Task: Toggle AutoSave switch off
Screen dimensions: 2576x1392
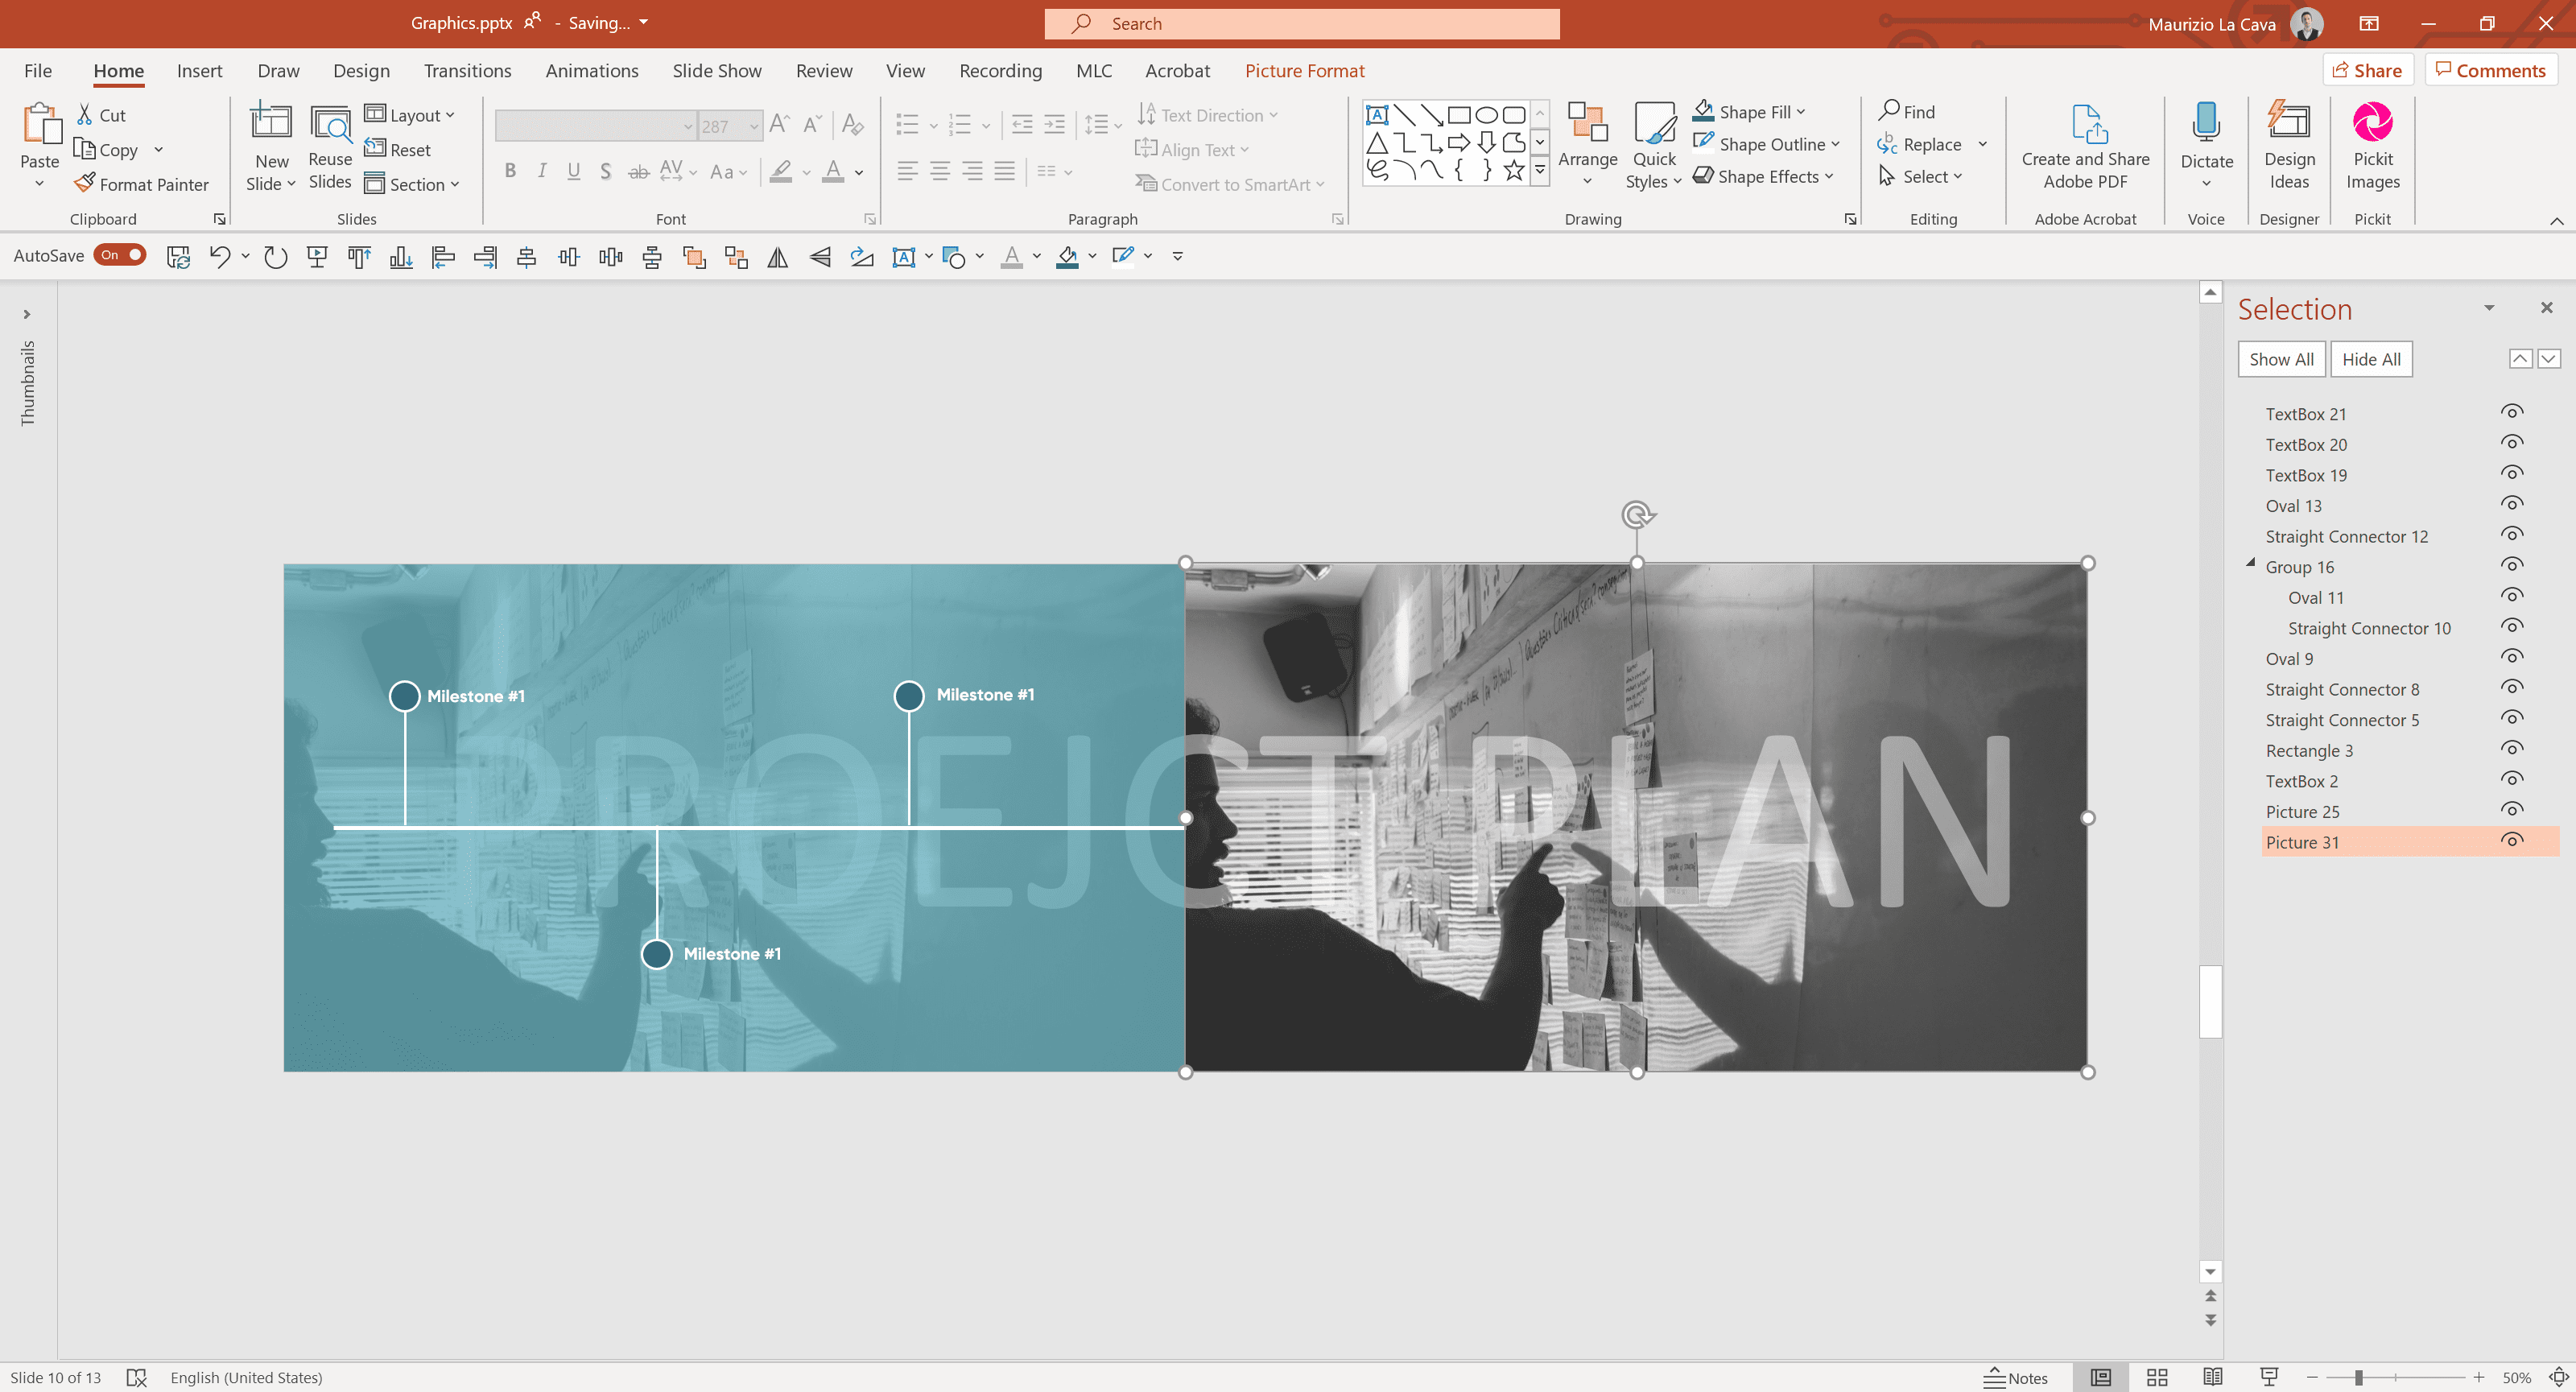Action: [x=120, y=255]
